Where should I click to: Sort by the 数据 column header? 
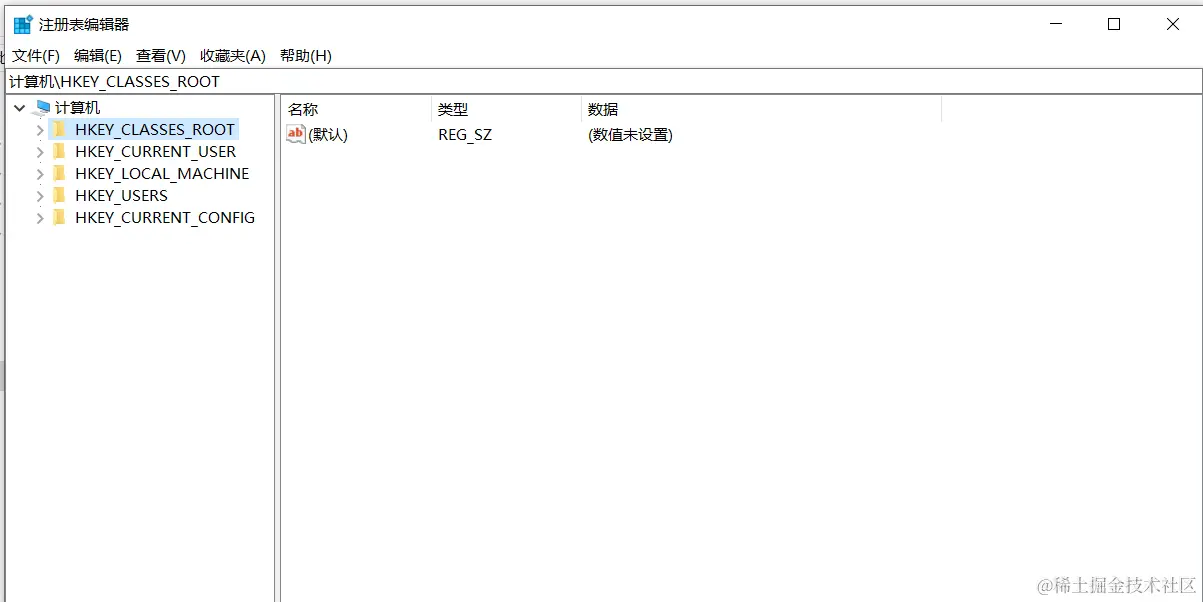761,110
